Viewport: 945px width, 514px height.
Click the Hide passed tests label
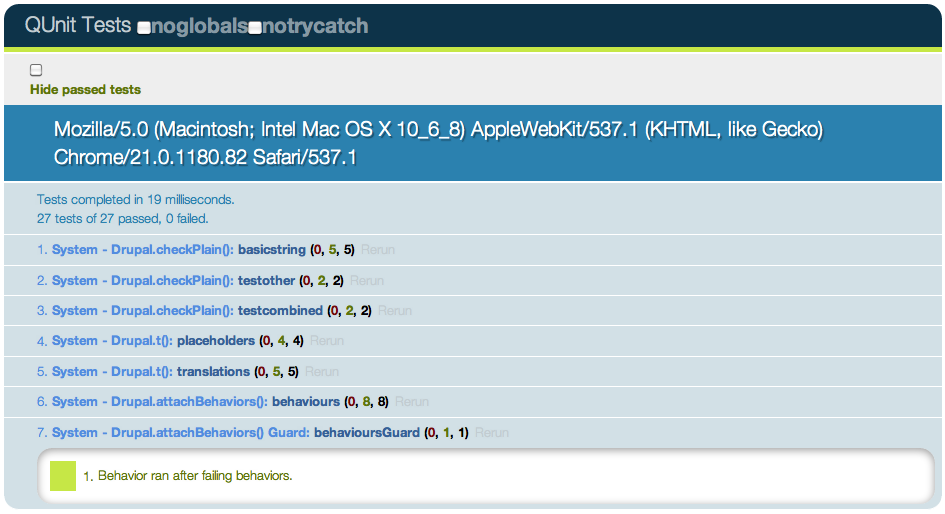pyautogui.click(x=86, y=89)
